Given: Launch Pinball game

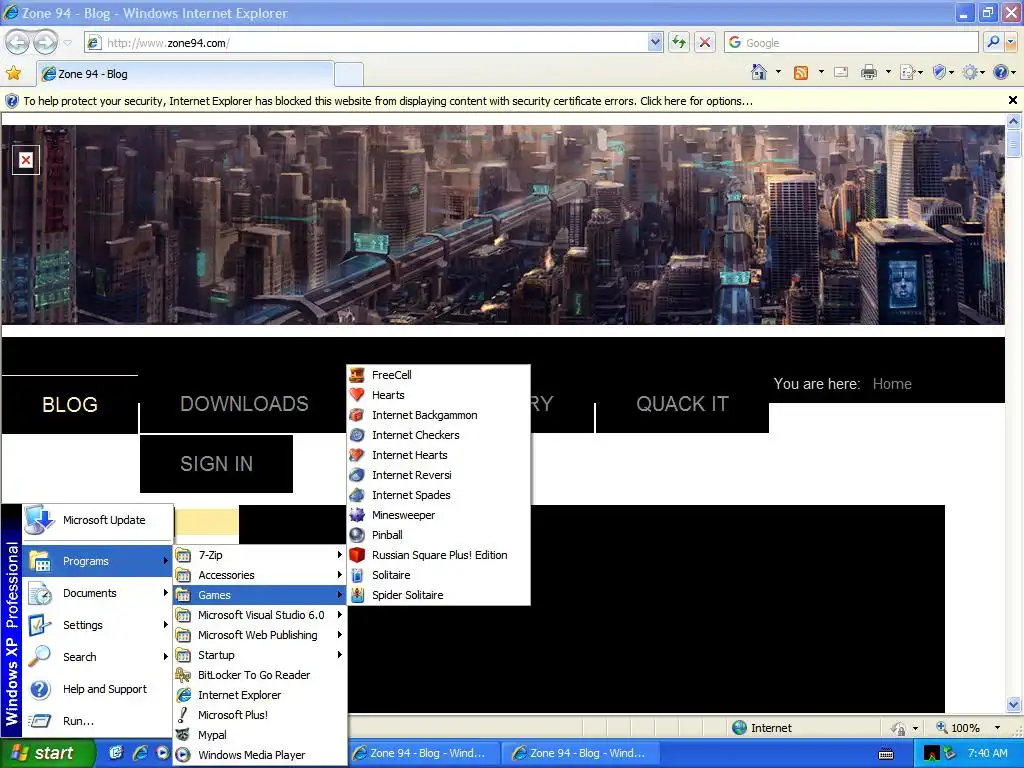Looking at the screenshot, I should pos(438,536).
